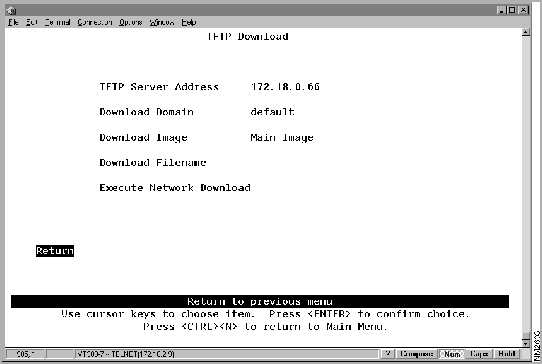Screen dimensions: 542x364
Task: Click the TFTP Download heading
Action: (248, 36)
